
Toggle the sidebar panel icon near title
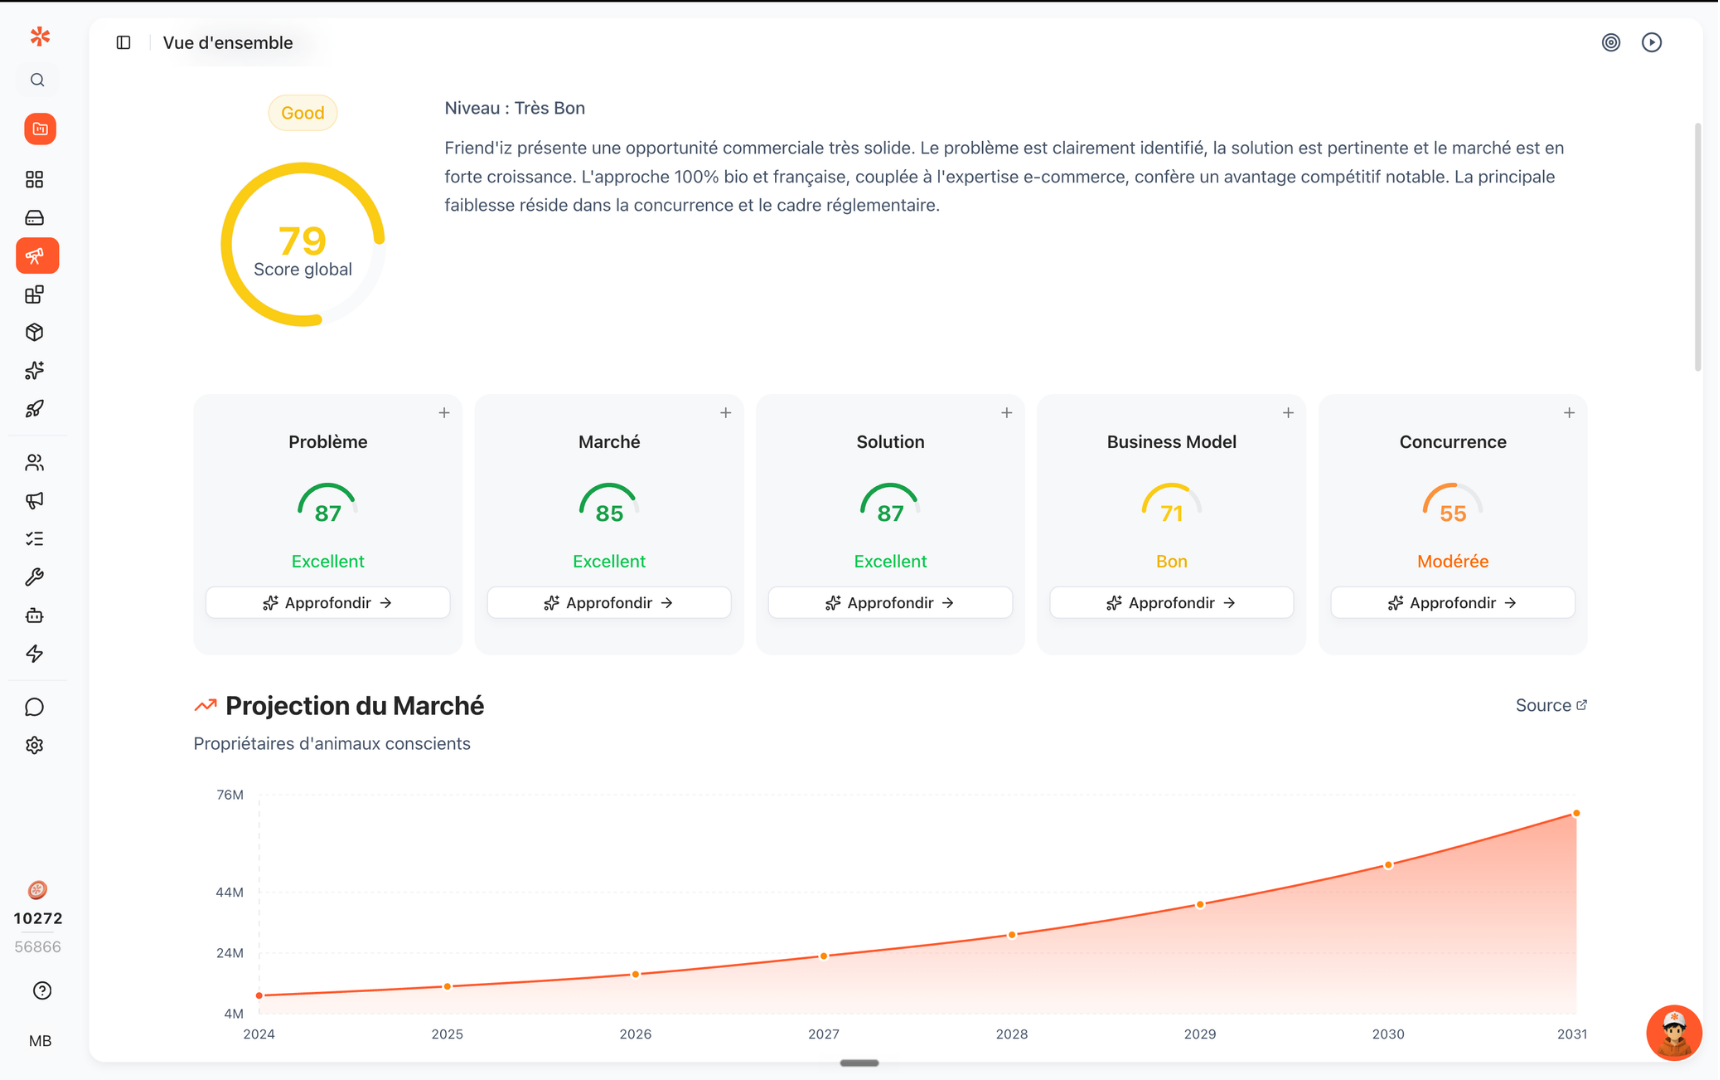point(123,42)
